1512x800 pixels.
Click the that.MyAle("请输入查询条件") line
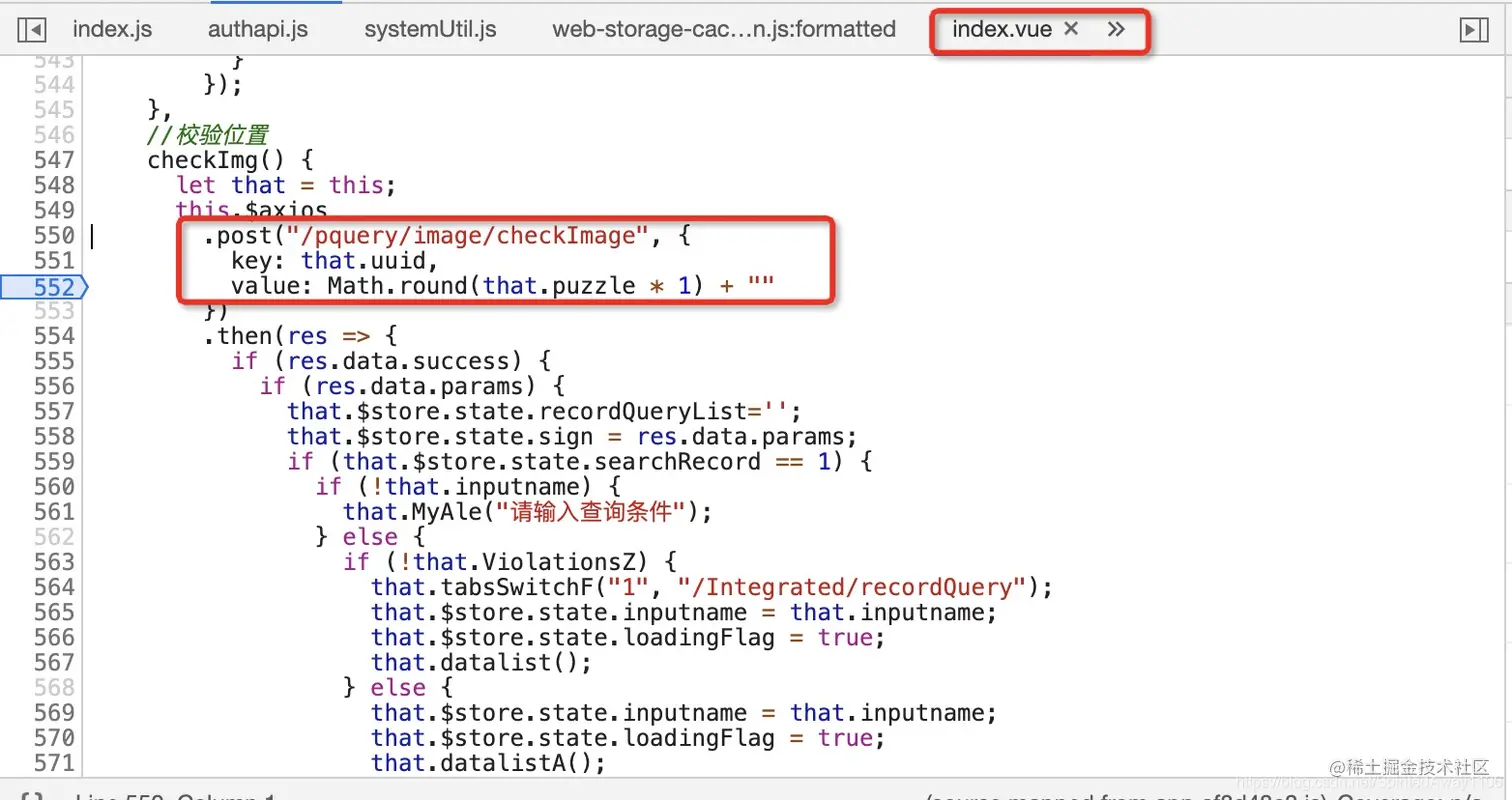pyautogui.click(x=527, y=512)
